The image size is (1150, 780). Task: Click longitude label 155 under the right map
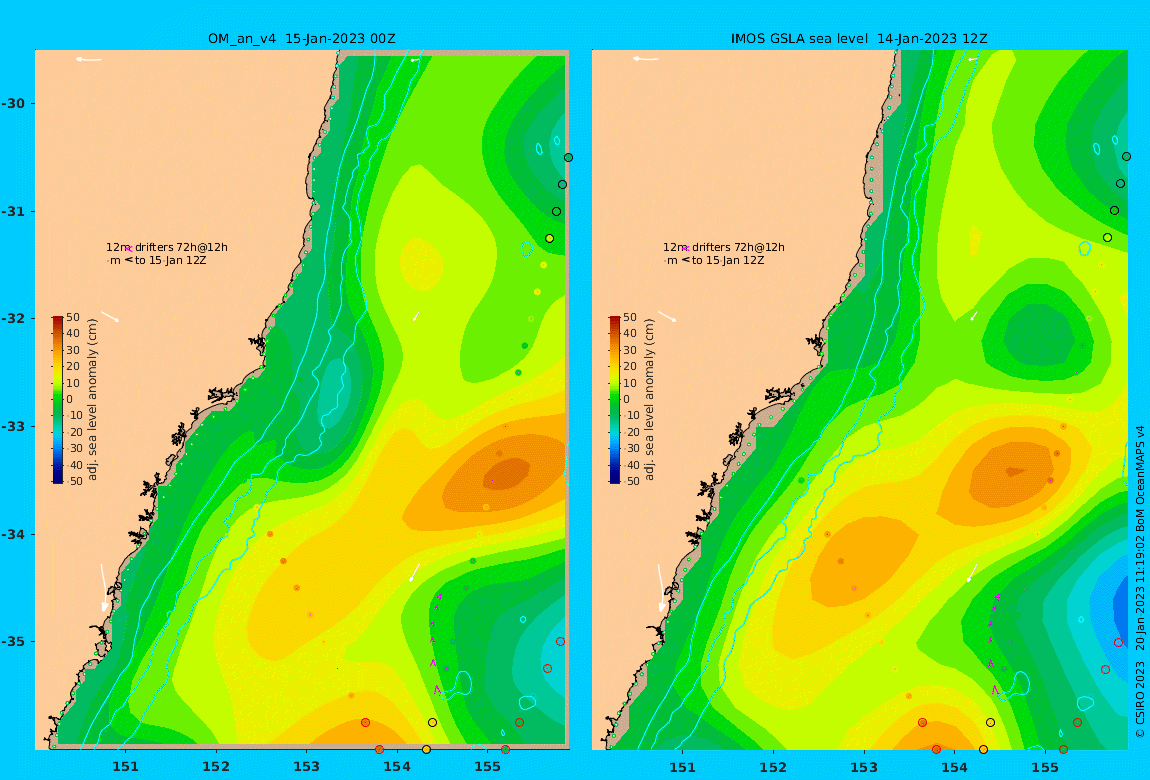tap(1045, 767)
